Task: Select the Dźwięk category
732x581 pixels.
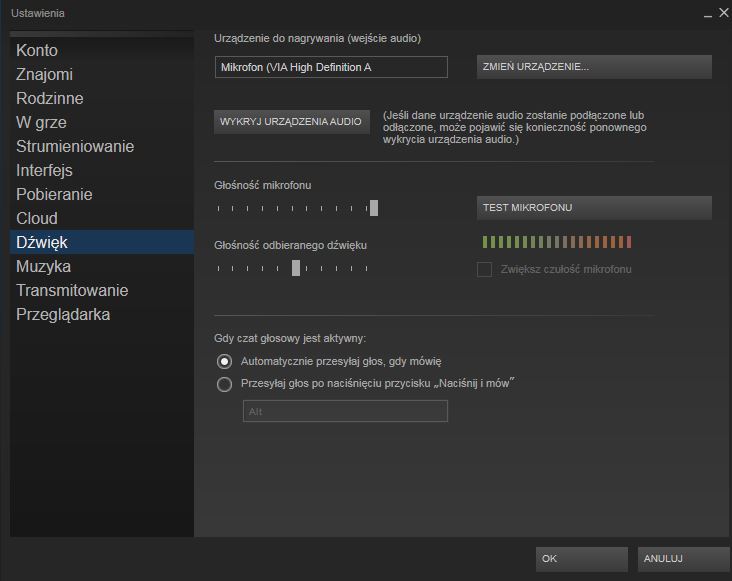Action: (102, 242)
